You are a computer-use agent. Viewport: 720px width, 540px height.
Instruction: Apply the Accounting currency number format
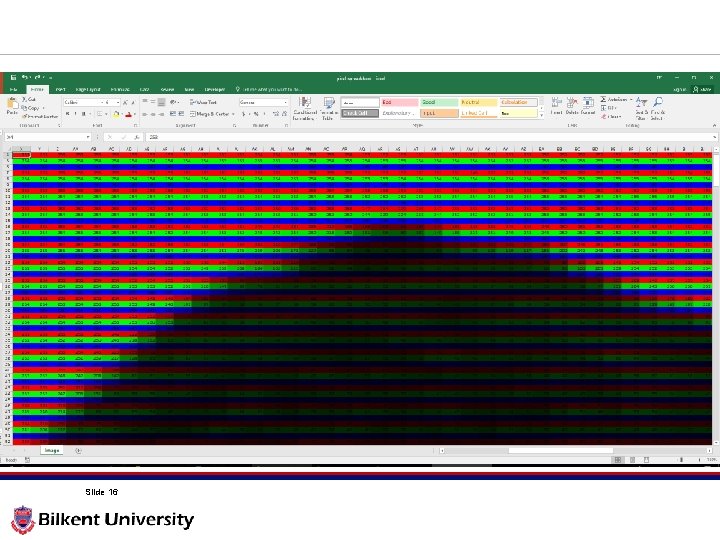(244, 114)
